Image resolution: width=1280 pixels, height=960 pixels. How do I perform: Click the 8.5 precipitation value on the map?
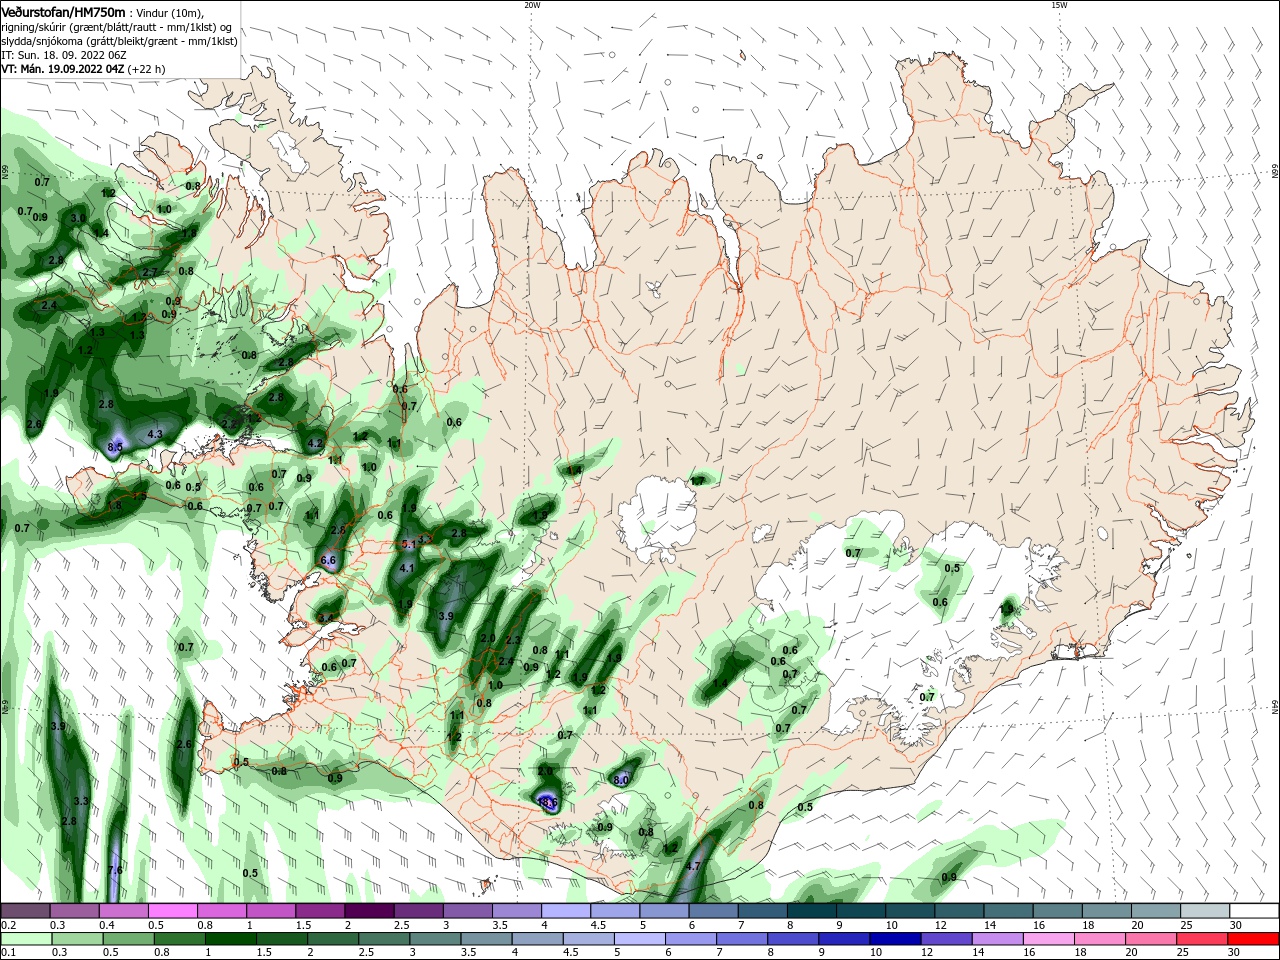115,446
